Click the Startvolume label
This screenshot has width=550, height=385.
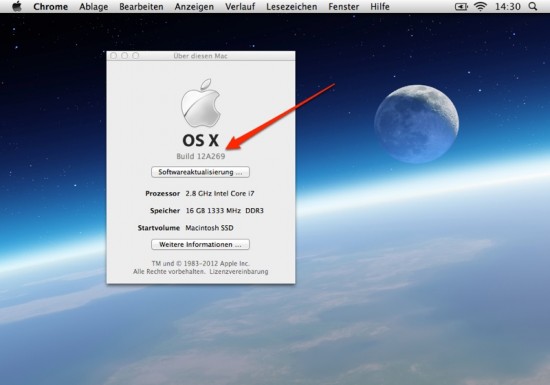pyautogui.click(x=159, y=228)
